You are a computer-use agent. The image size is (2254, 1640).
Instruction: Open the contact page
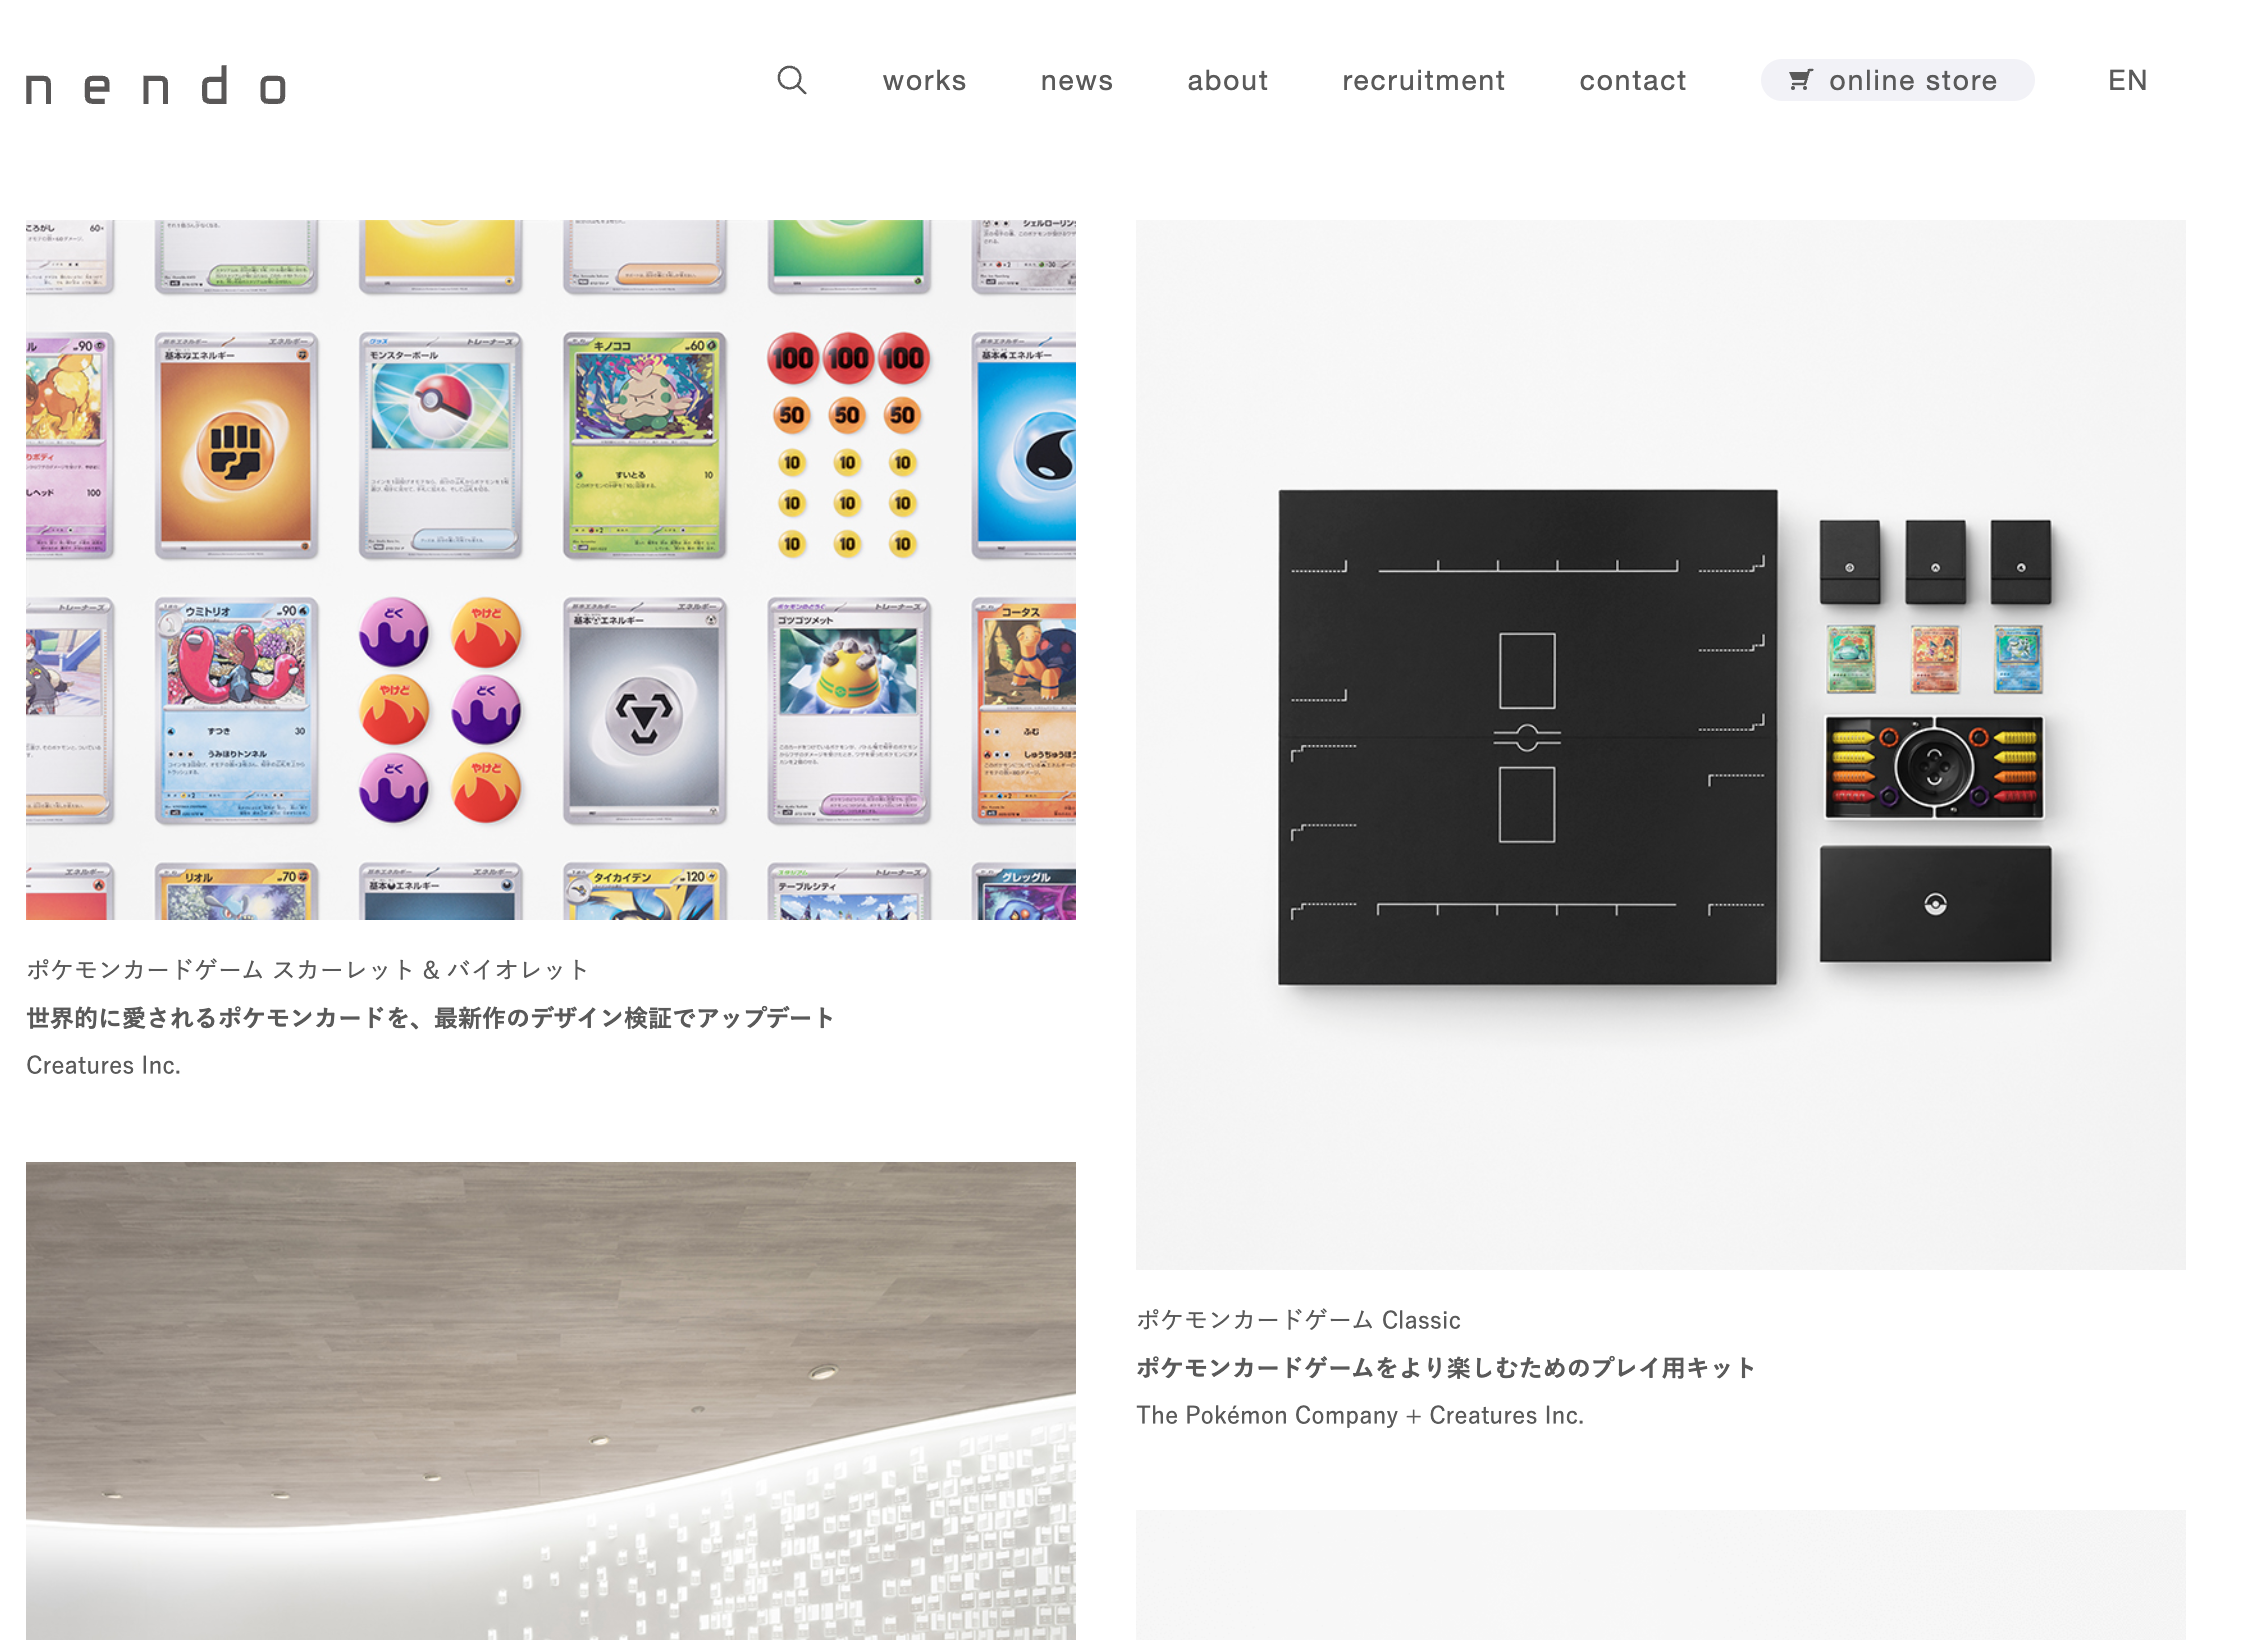point(1632,80)
